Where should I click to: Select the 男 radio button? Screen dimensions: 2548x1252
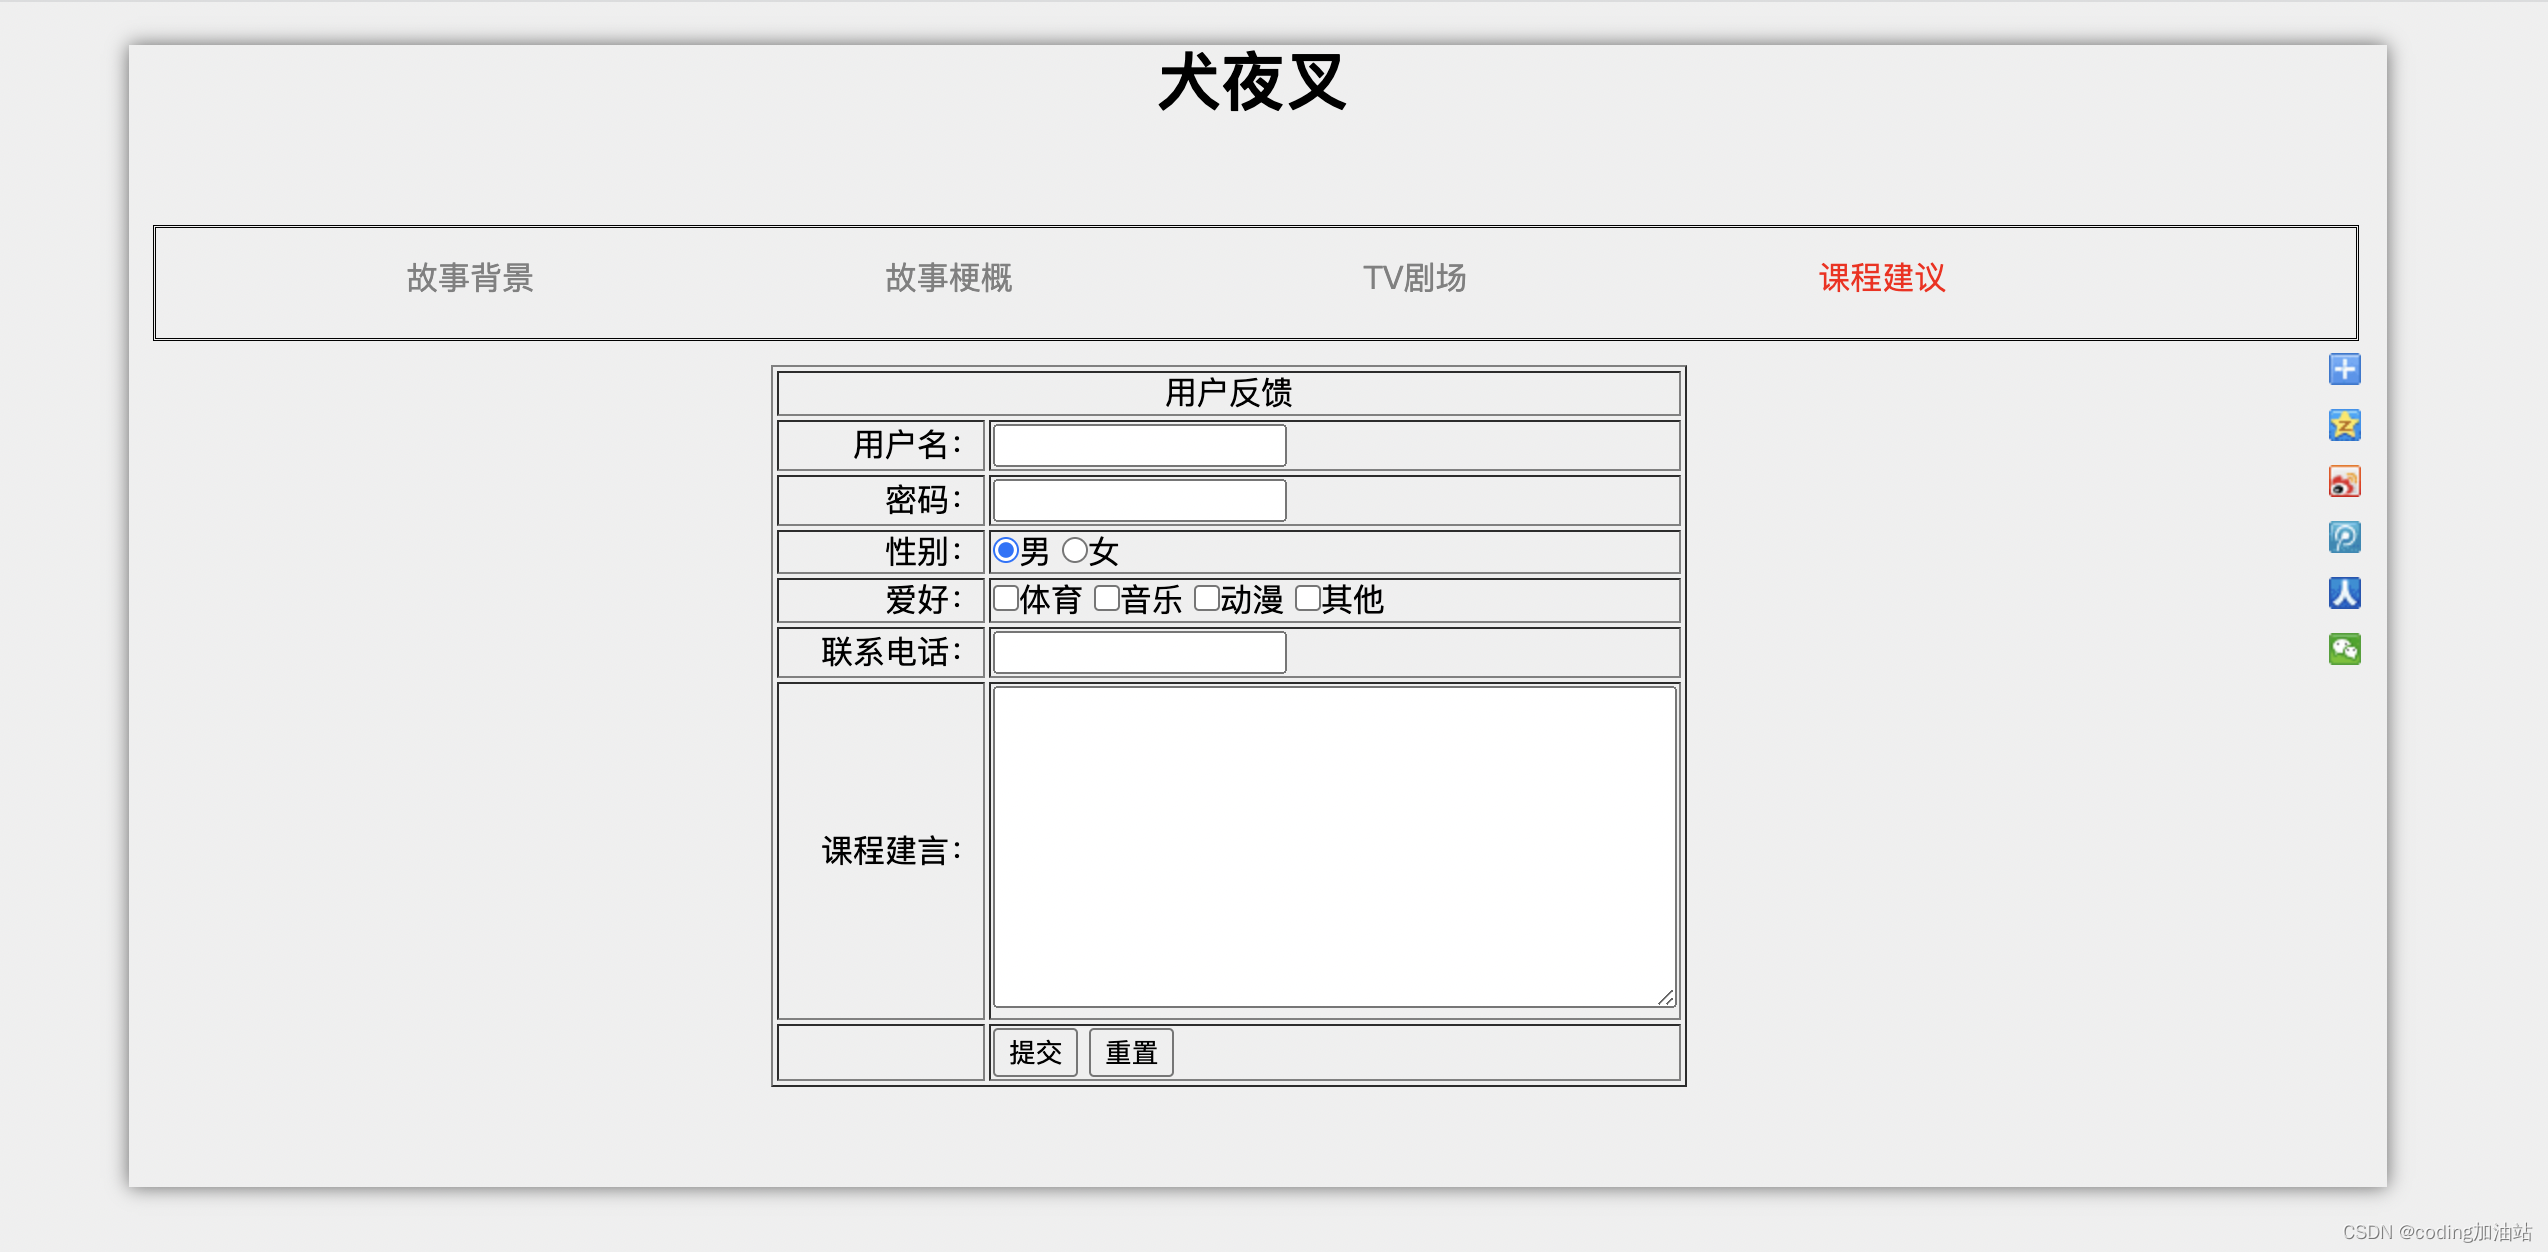[1006, 550]
